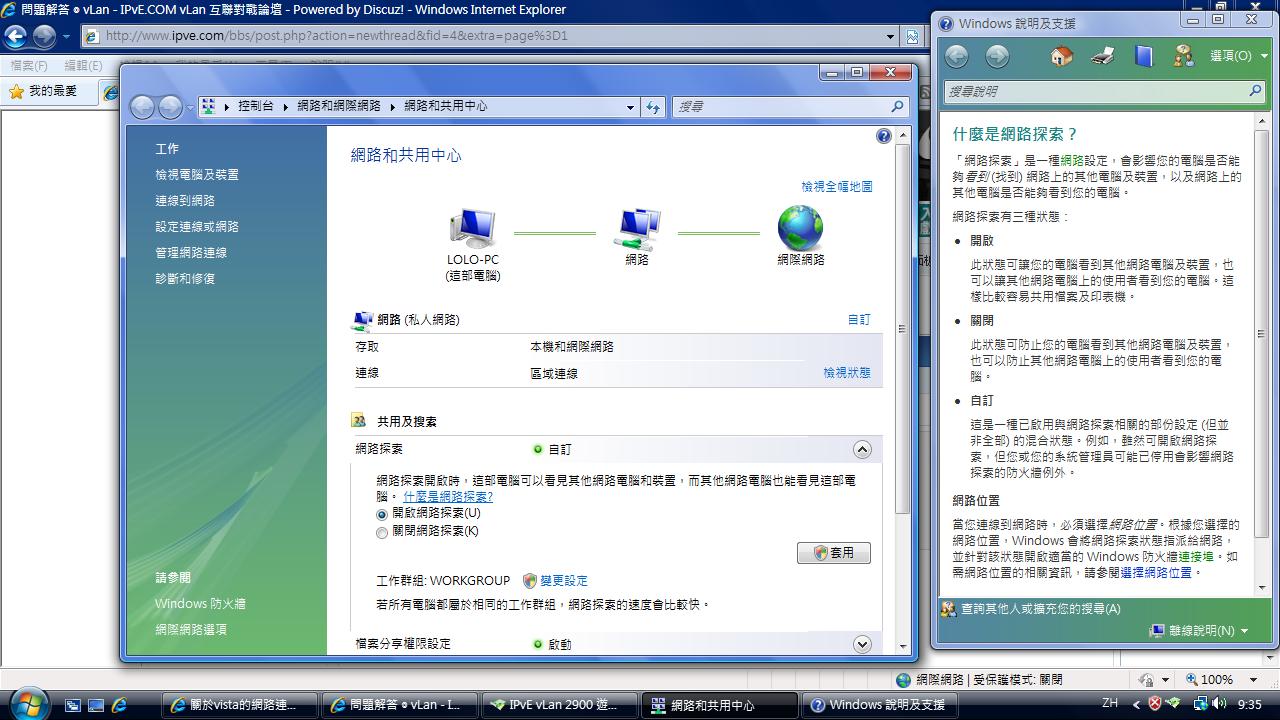The image size is (1280, 720).
Task: Click the 我的最愛 favorites button
Action: click(x=44, y=91)
